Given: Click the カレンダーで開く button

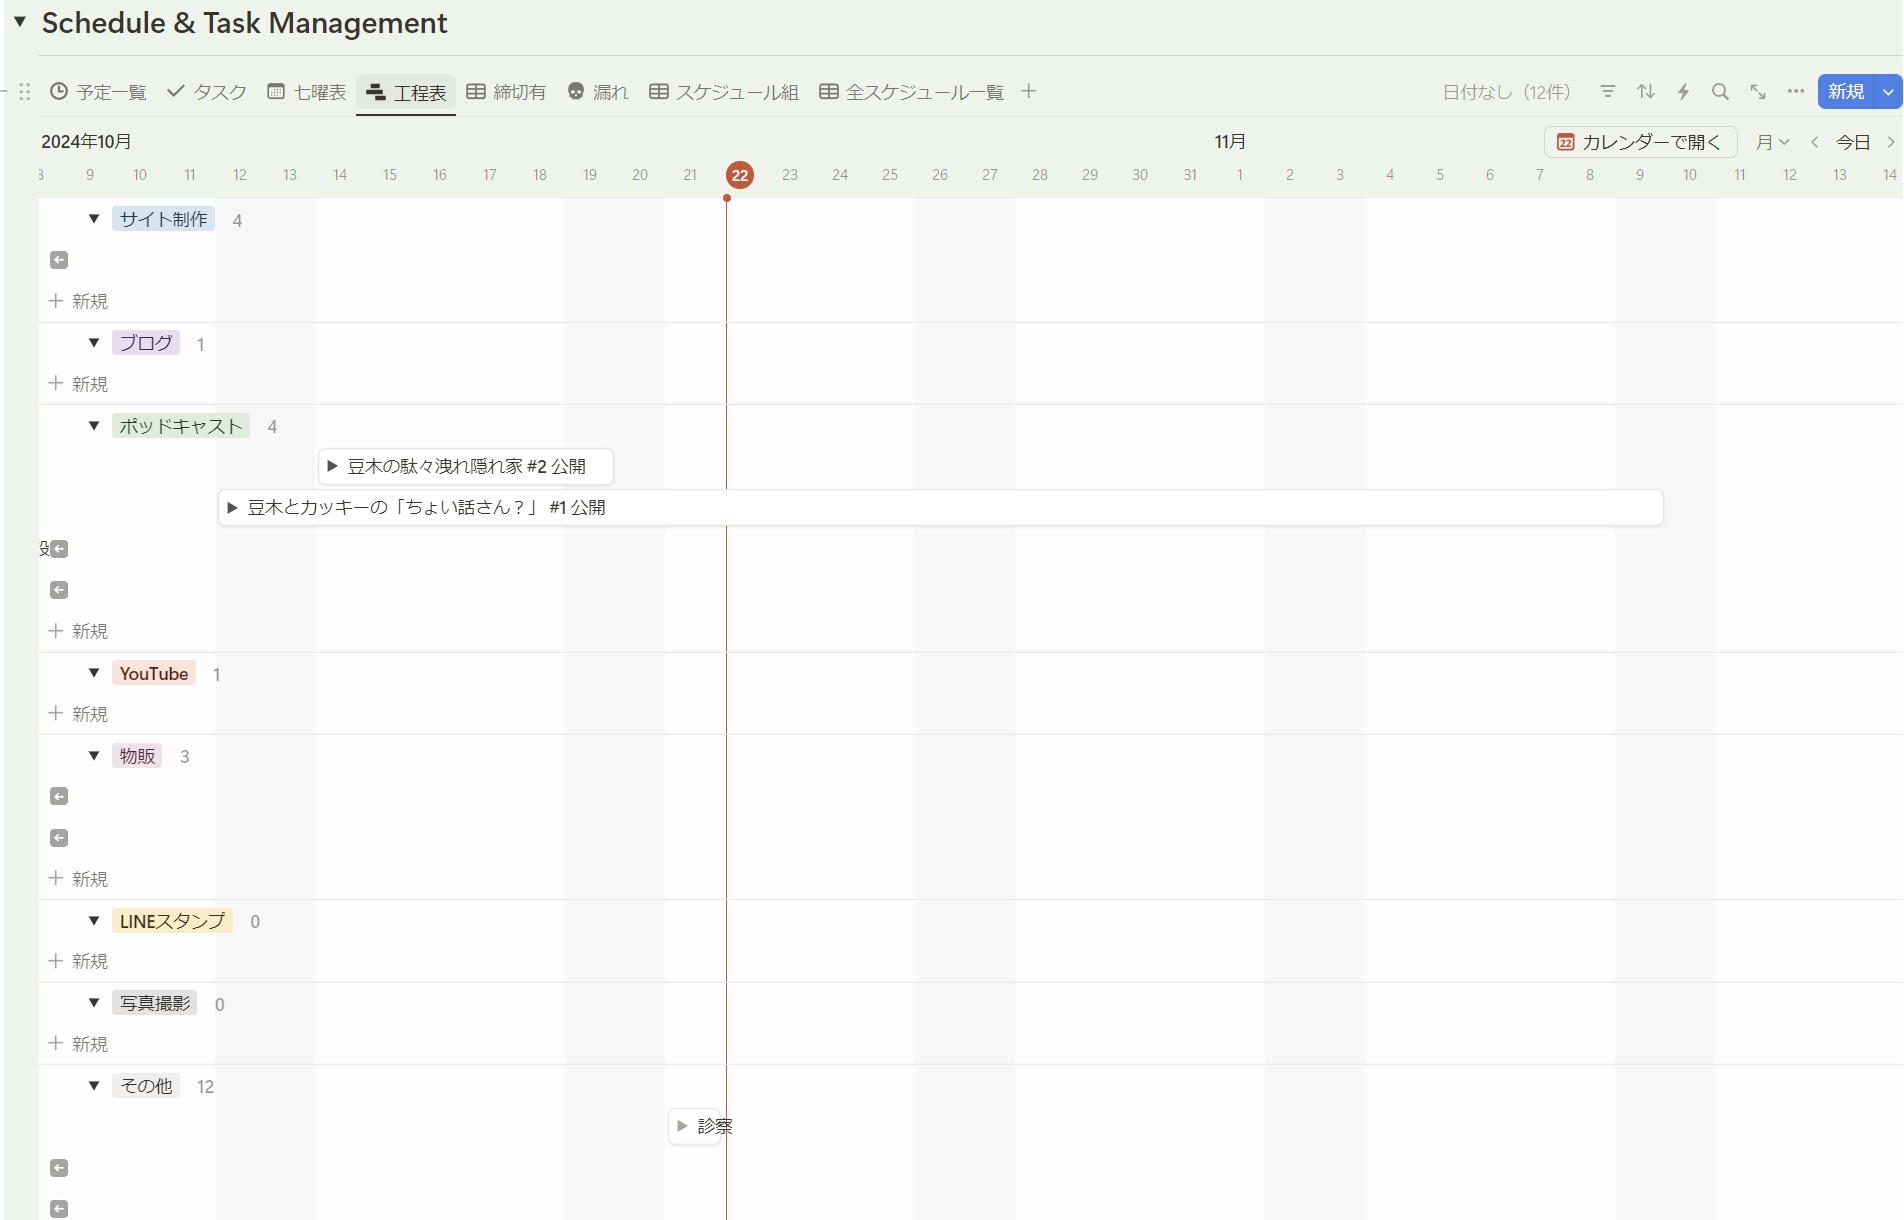Looking at the screenshot, I should 1640,142.
